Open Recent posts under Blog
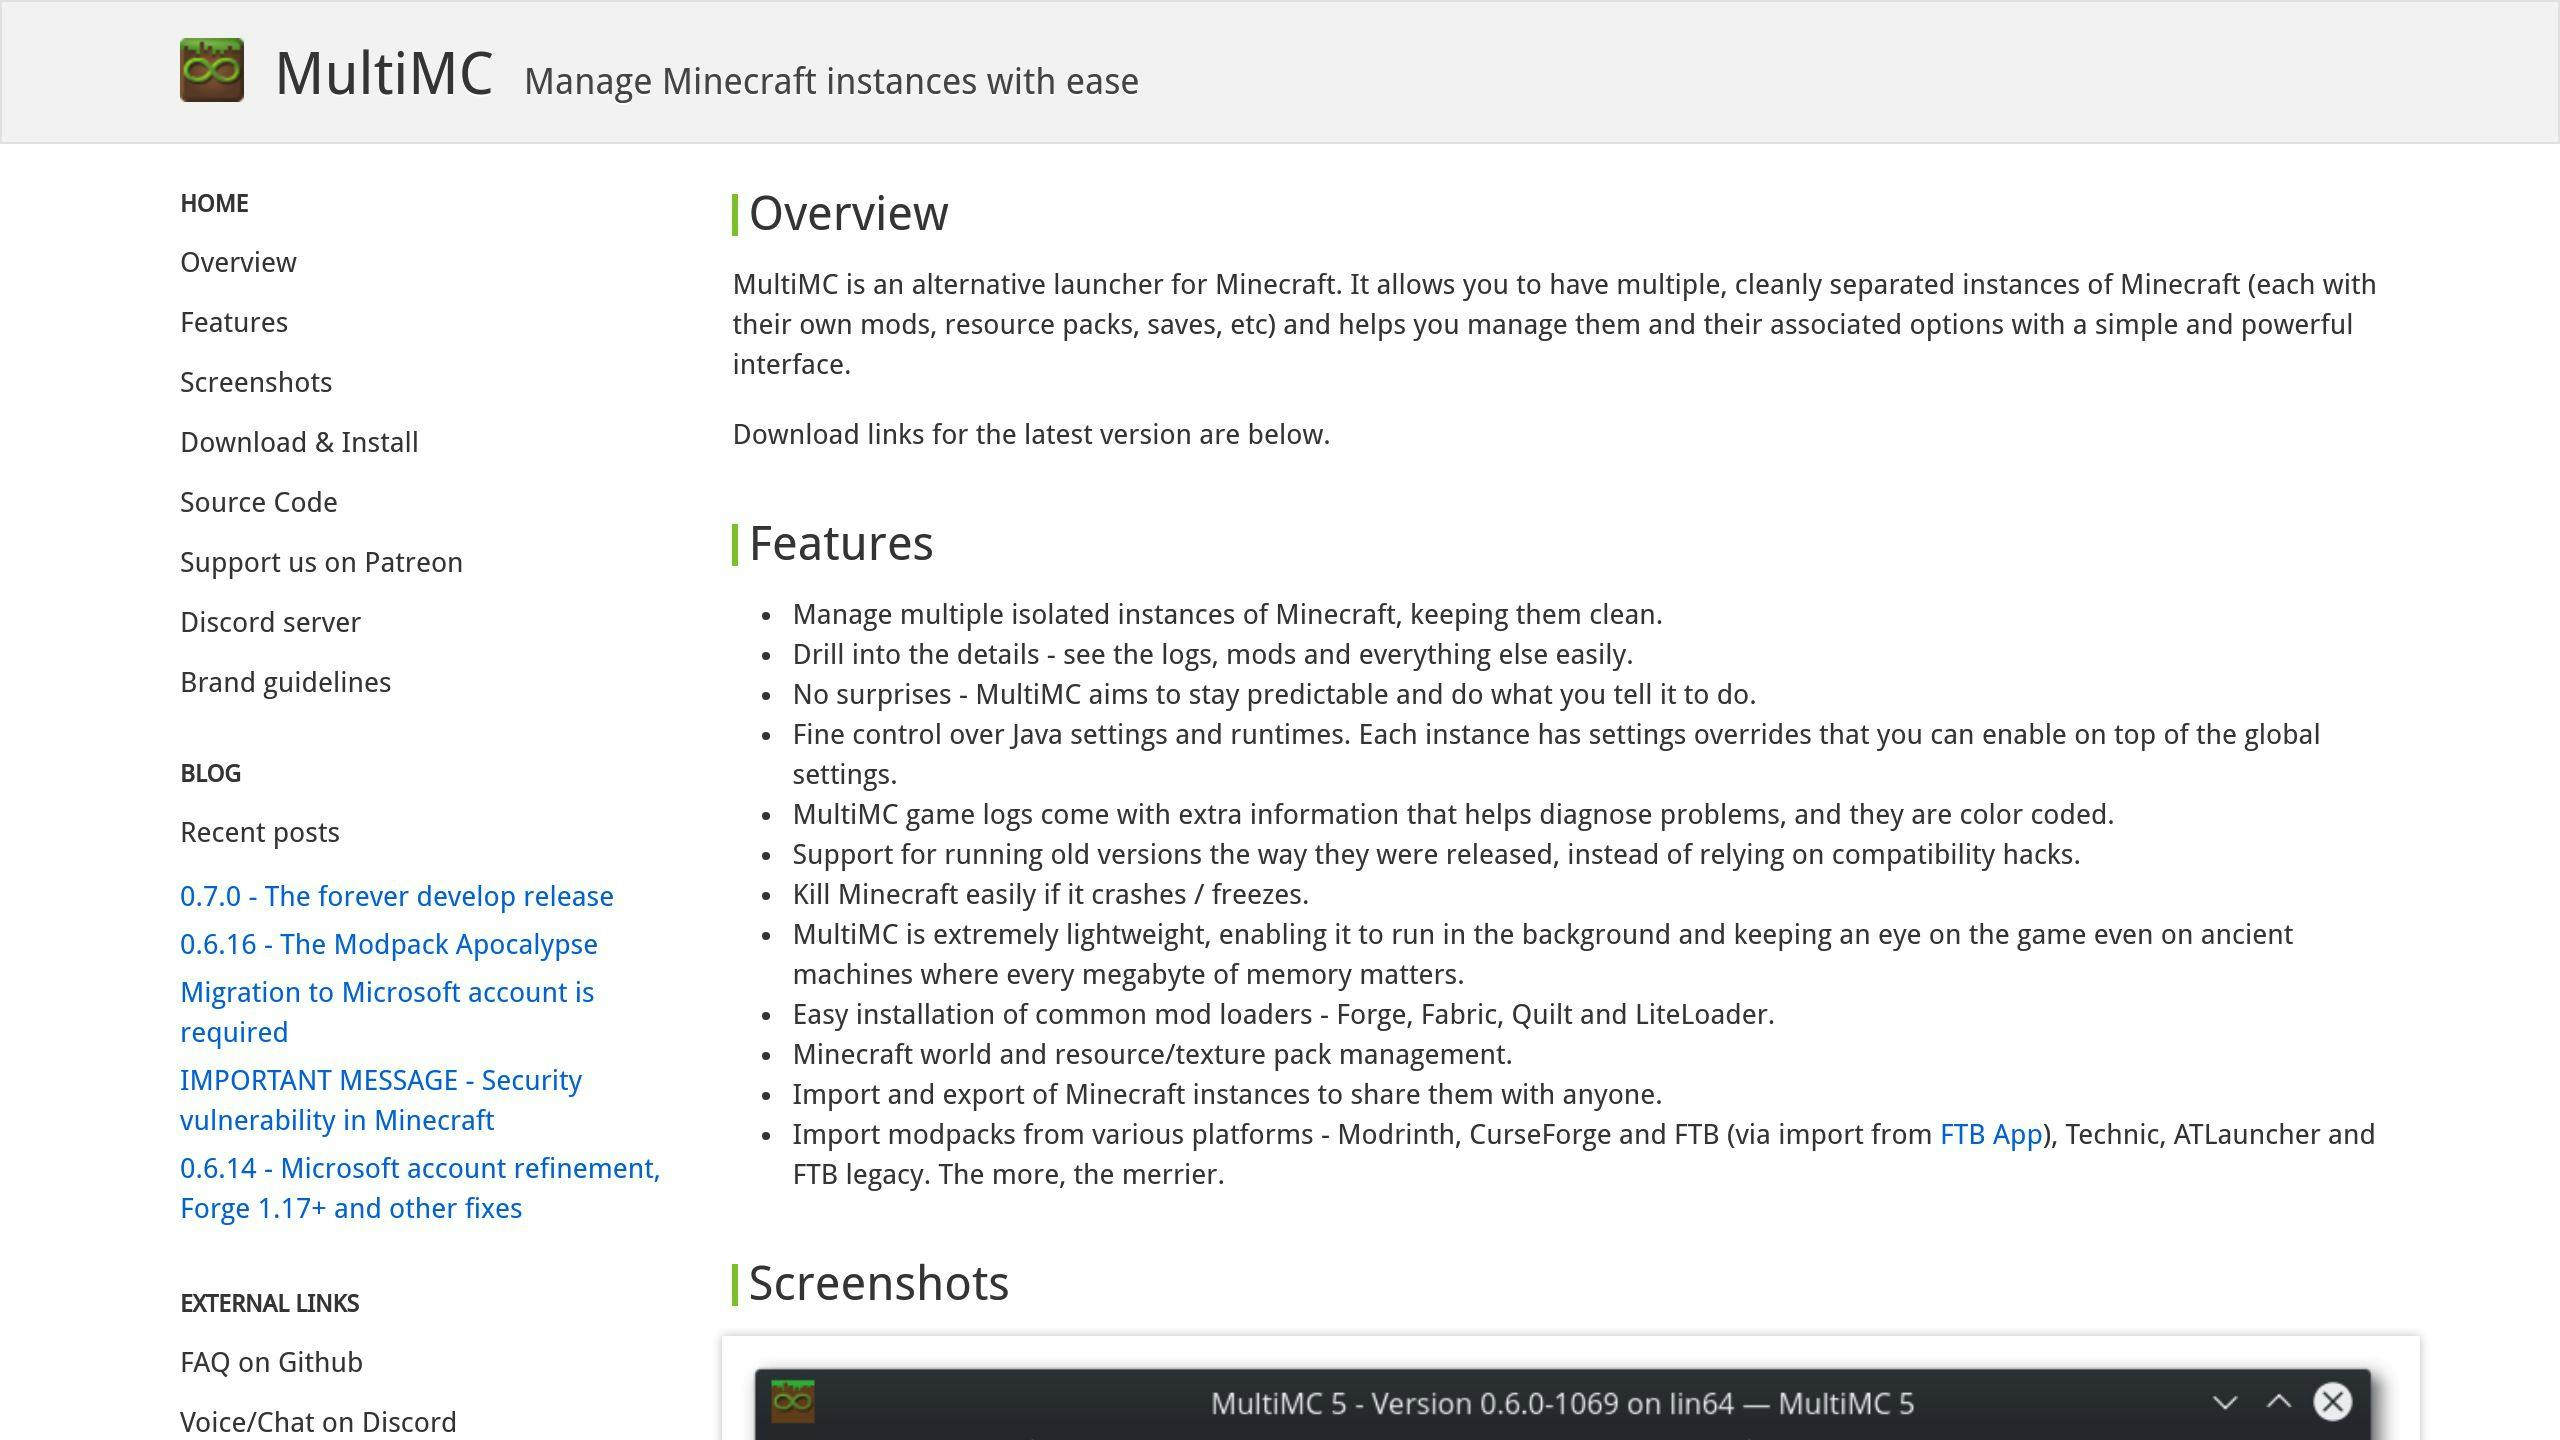2560x1440 pixels. [x=260, y=832]
